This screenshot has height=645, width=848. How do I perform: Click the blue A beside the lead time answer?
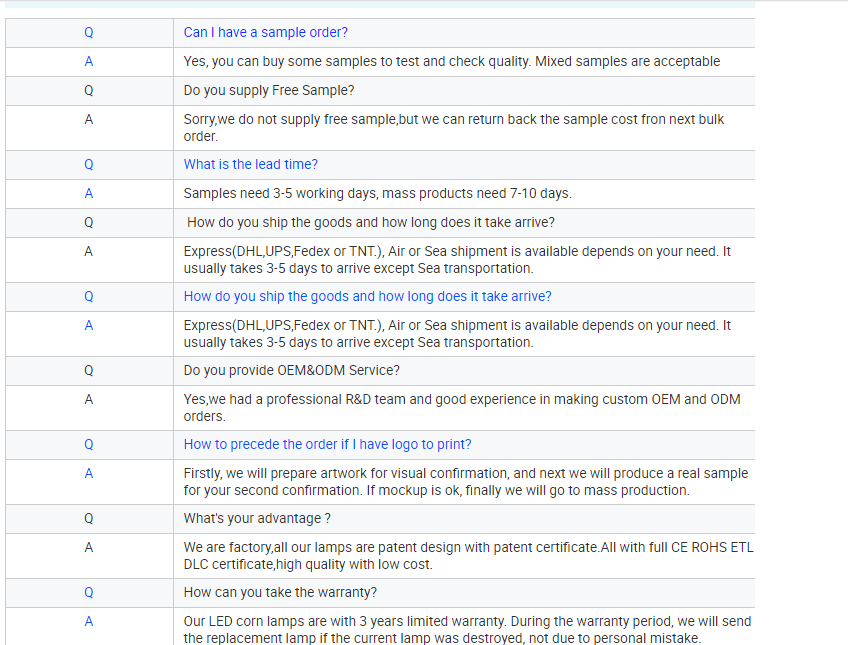coord(89,194)
